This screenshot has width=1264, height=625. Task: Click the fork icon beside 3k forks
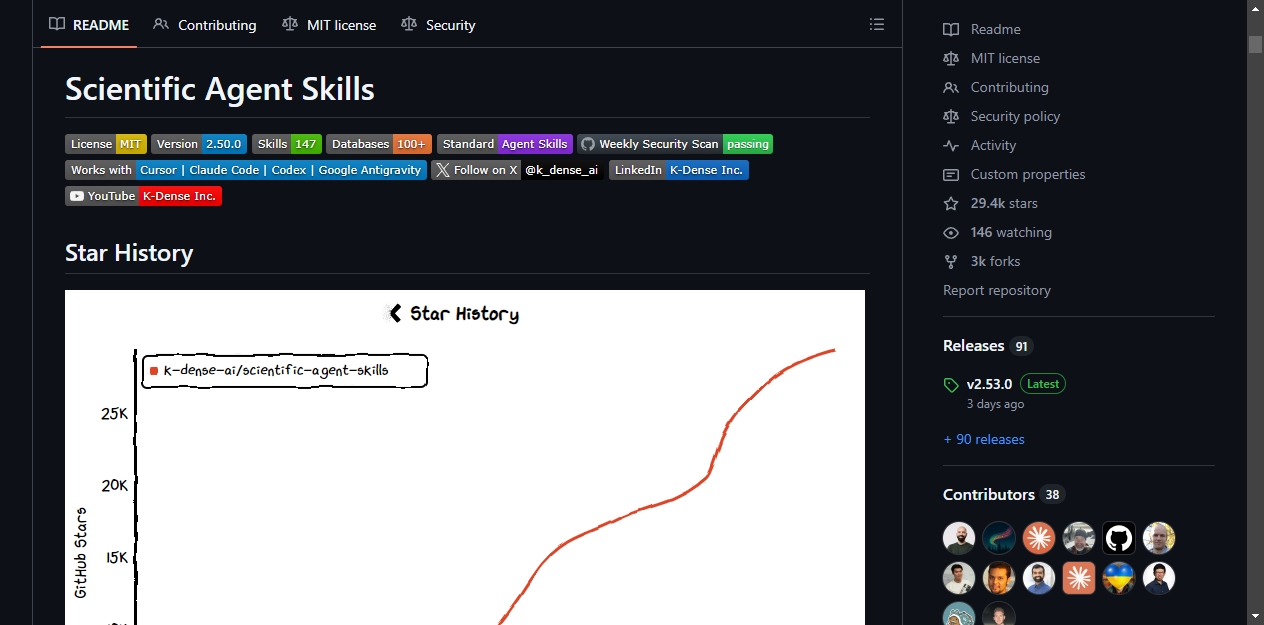(951, 262)
